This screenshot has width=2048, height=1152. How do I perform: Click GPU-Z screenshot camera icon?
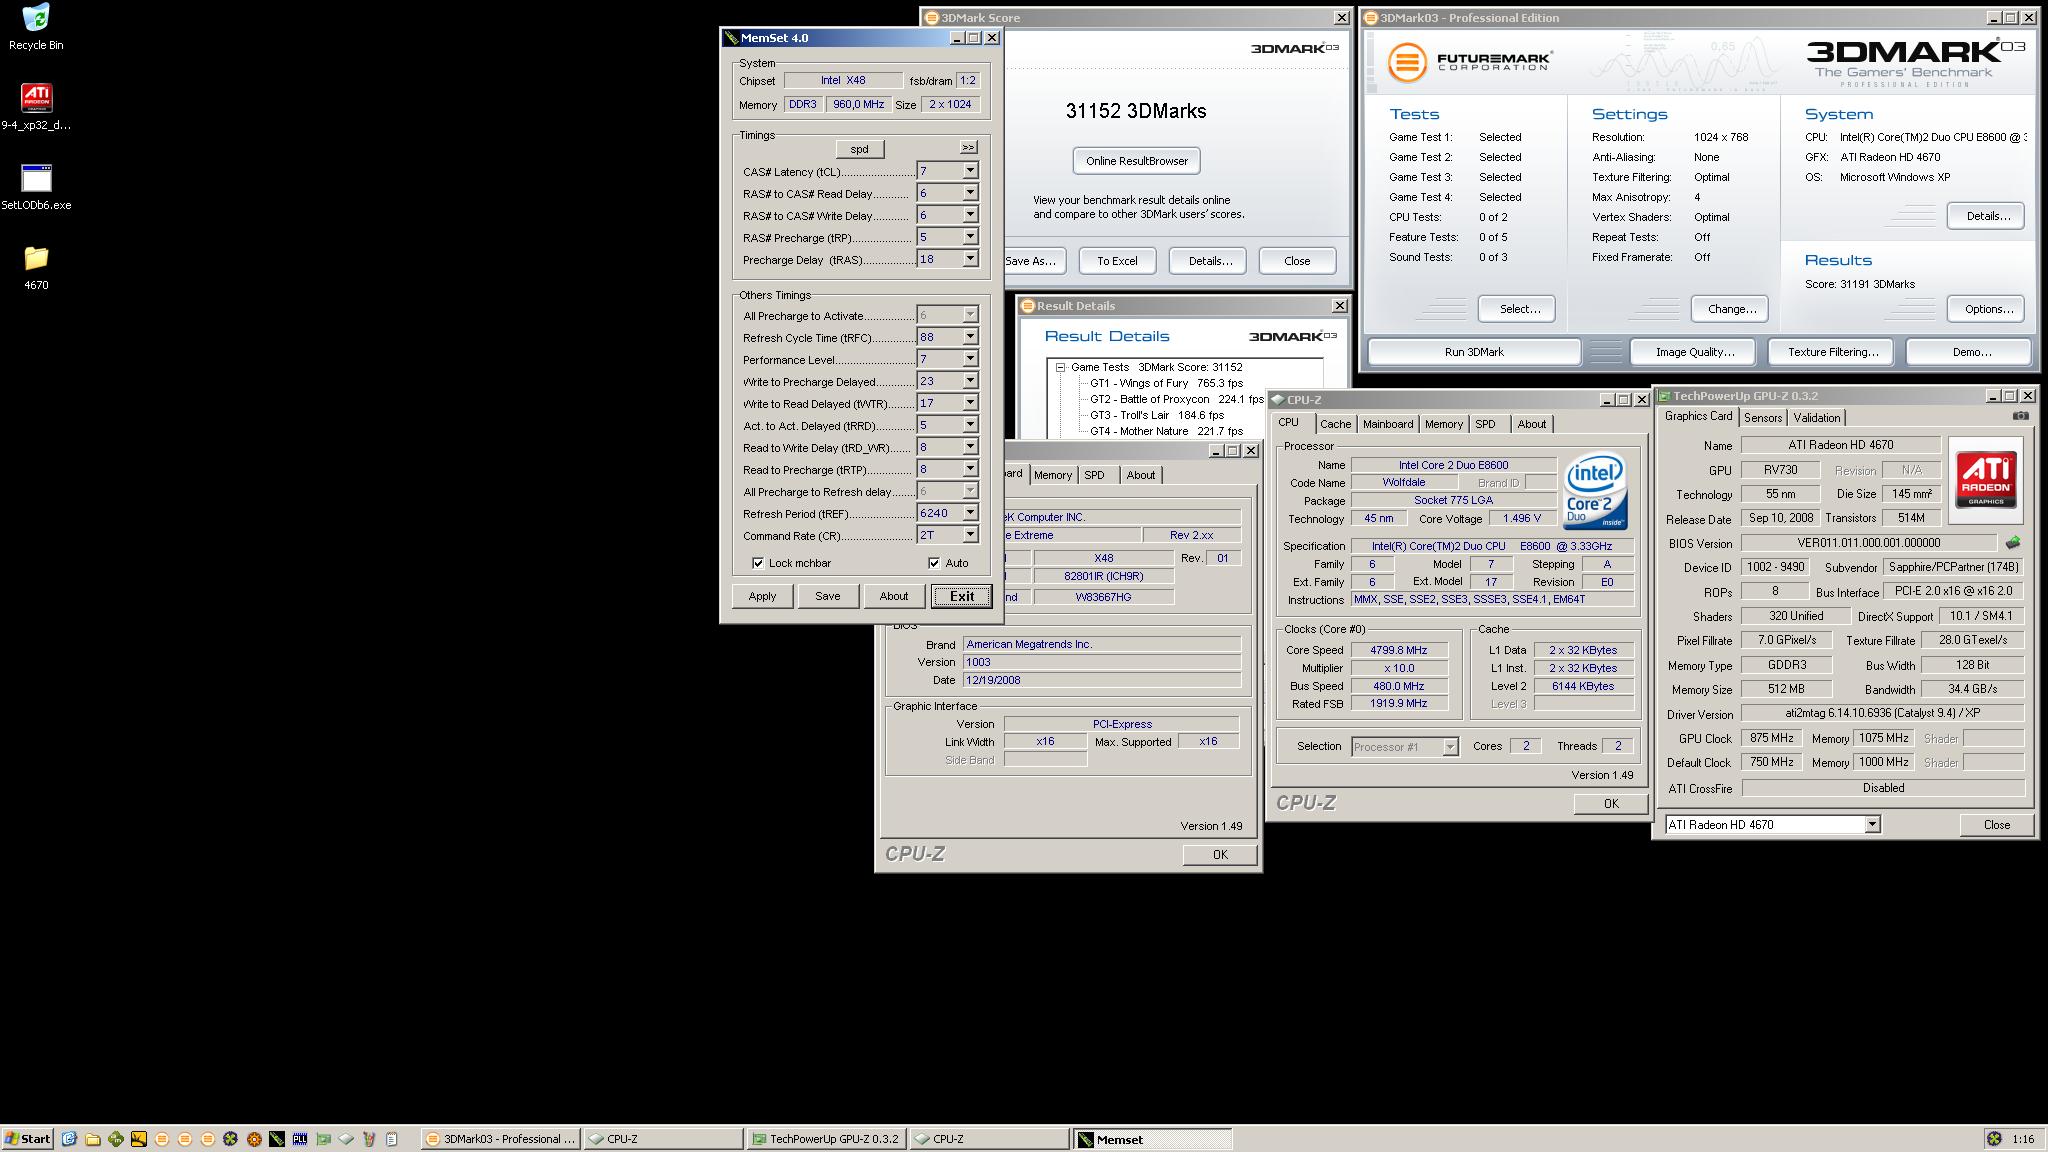[x=2020, y=416]
